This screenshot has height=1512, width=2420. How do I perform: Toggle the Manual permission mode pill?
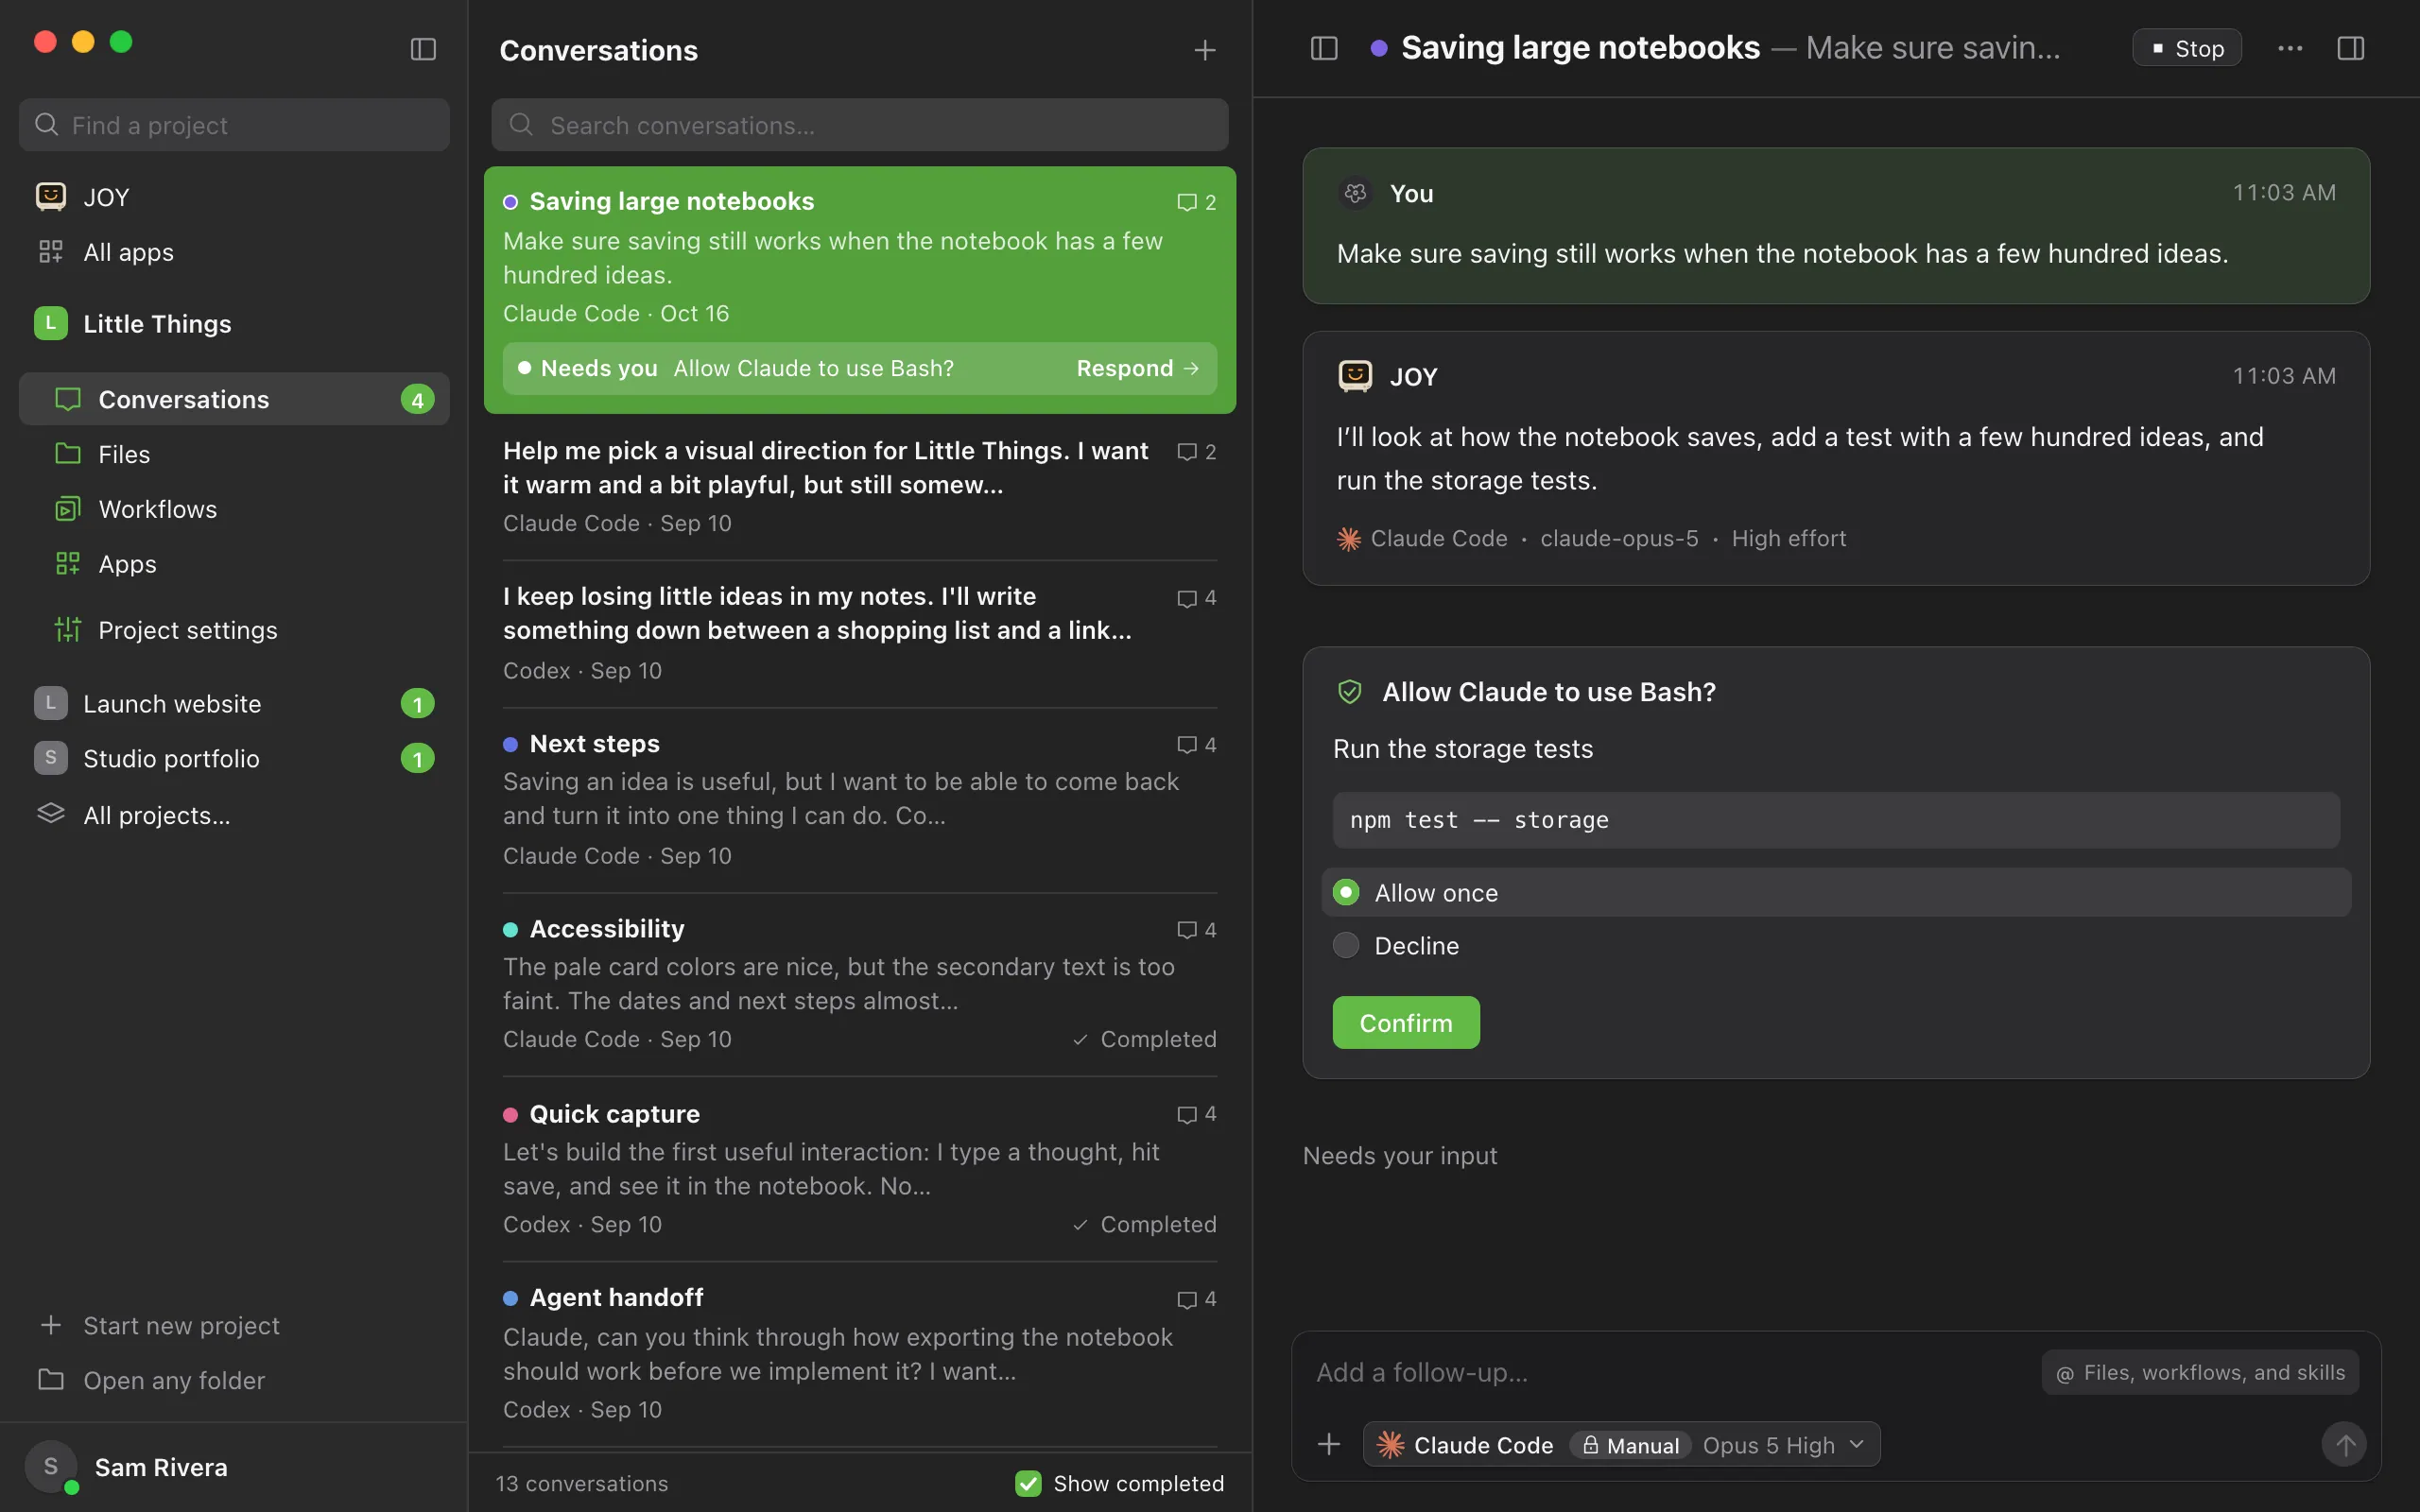1630,1445
